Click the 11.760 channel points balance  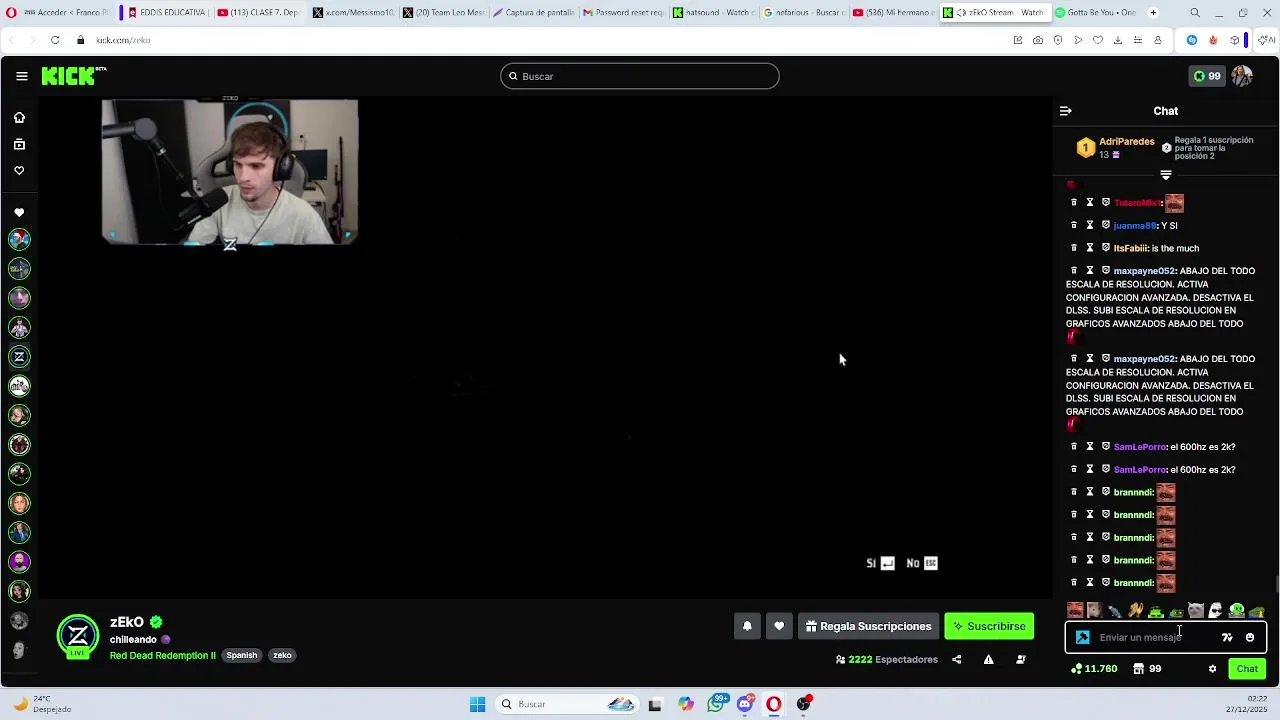pos(1094,669)
